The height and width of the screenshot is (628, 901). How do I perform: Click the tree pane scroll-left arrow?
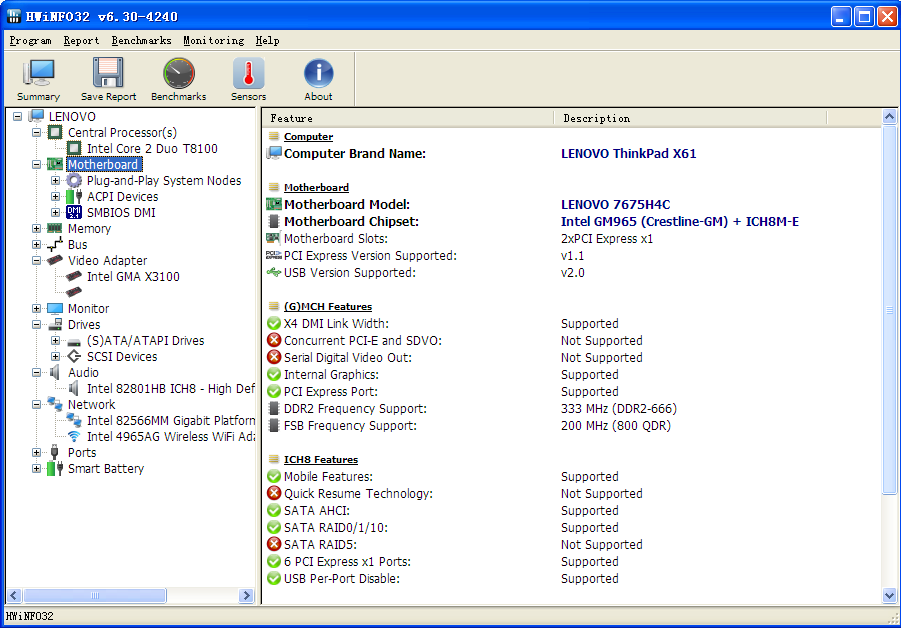point(14,595)
